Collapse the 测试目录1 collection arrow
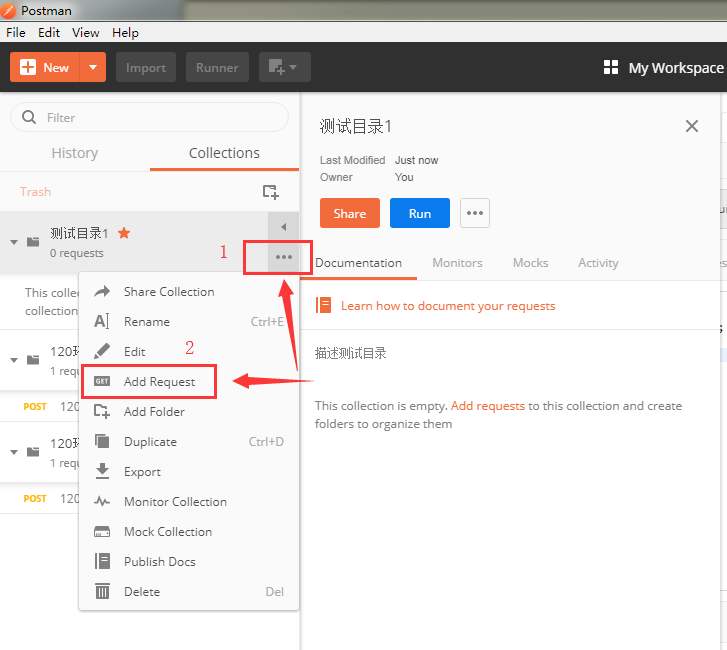 [14, 242]
